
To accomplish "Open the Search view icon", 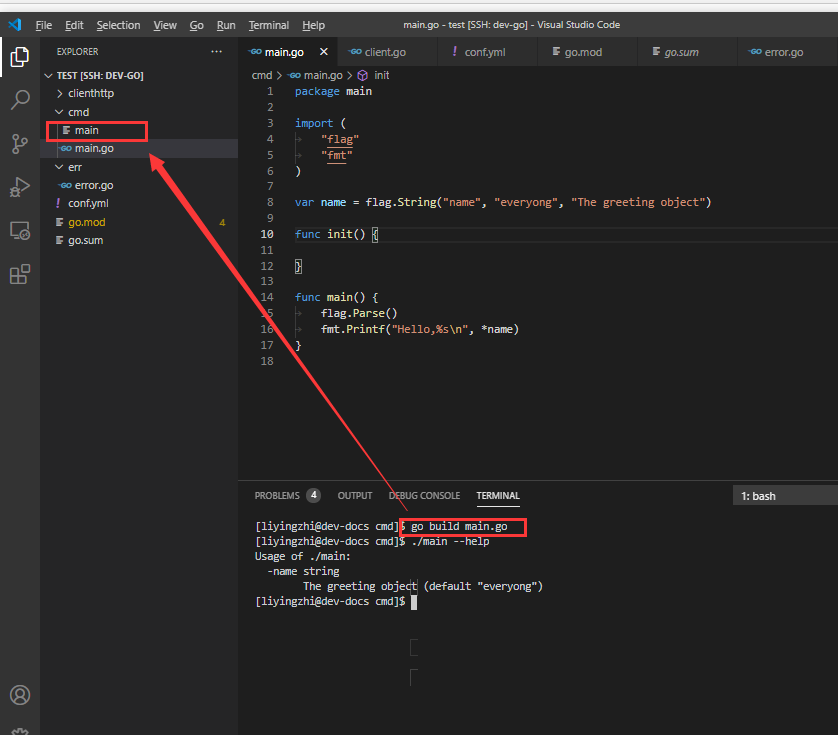I will (x=20, y=100).
